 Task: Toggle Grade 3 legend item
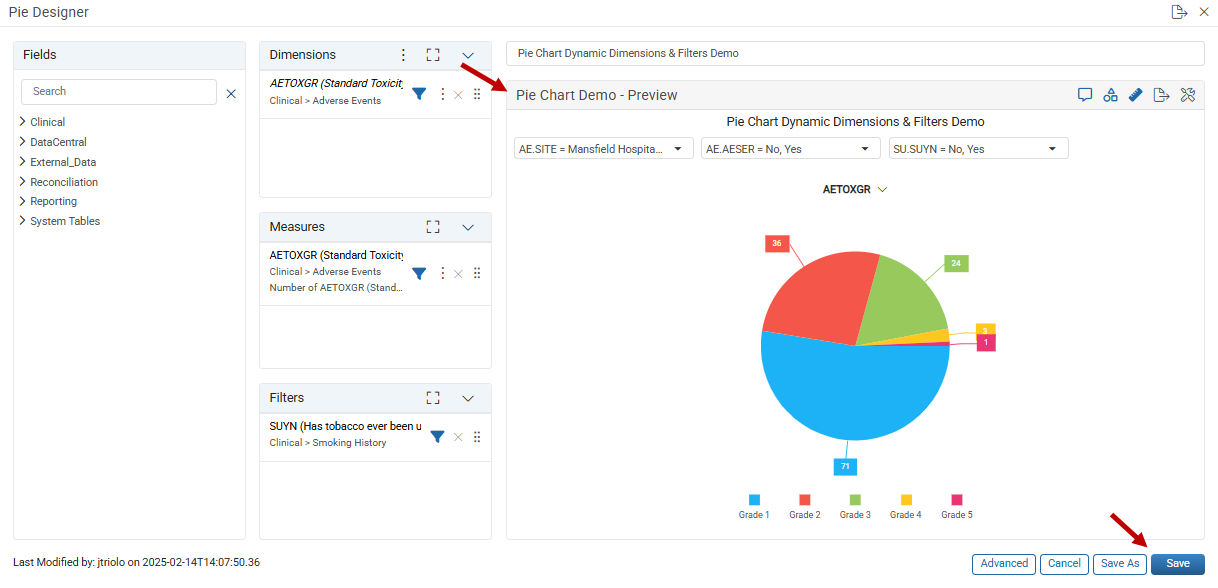pos(855,507)
